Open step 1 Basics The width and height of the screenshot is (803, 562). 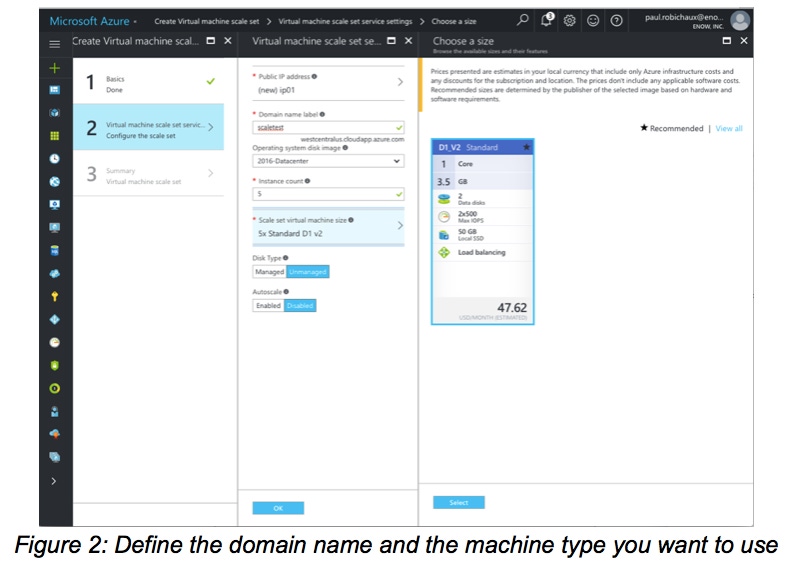(149, 82)
